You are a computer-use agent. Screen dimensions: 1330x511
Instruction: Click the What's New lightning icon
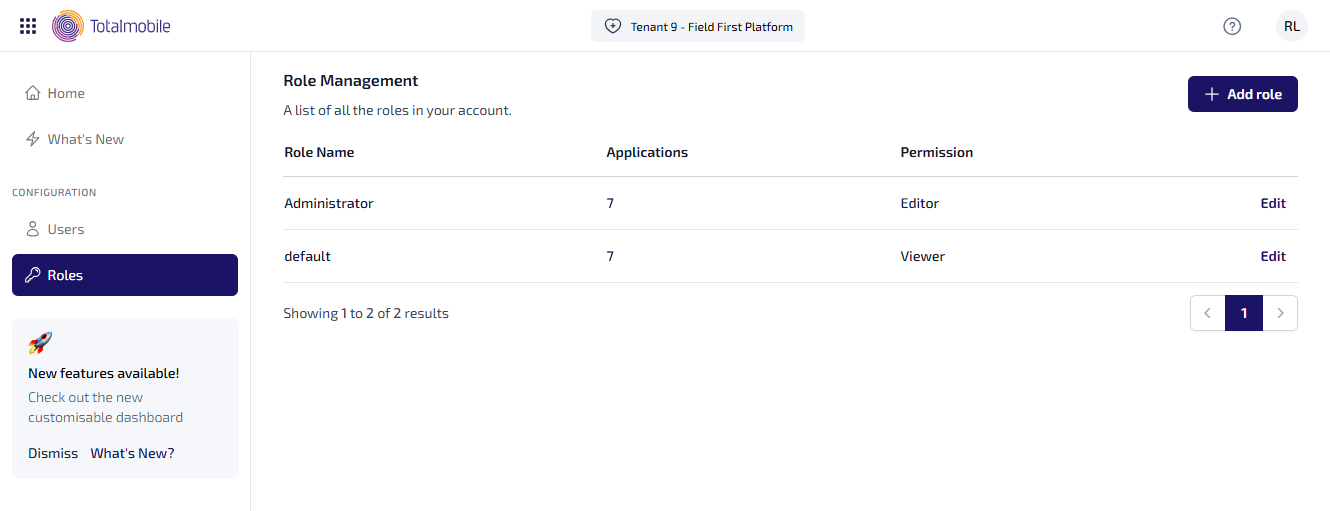click(x=32, y=139)
